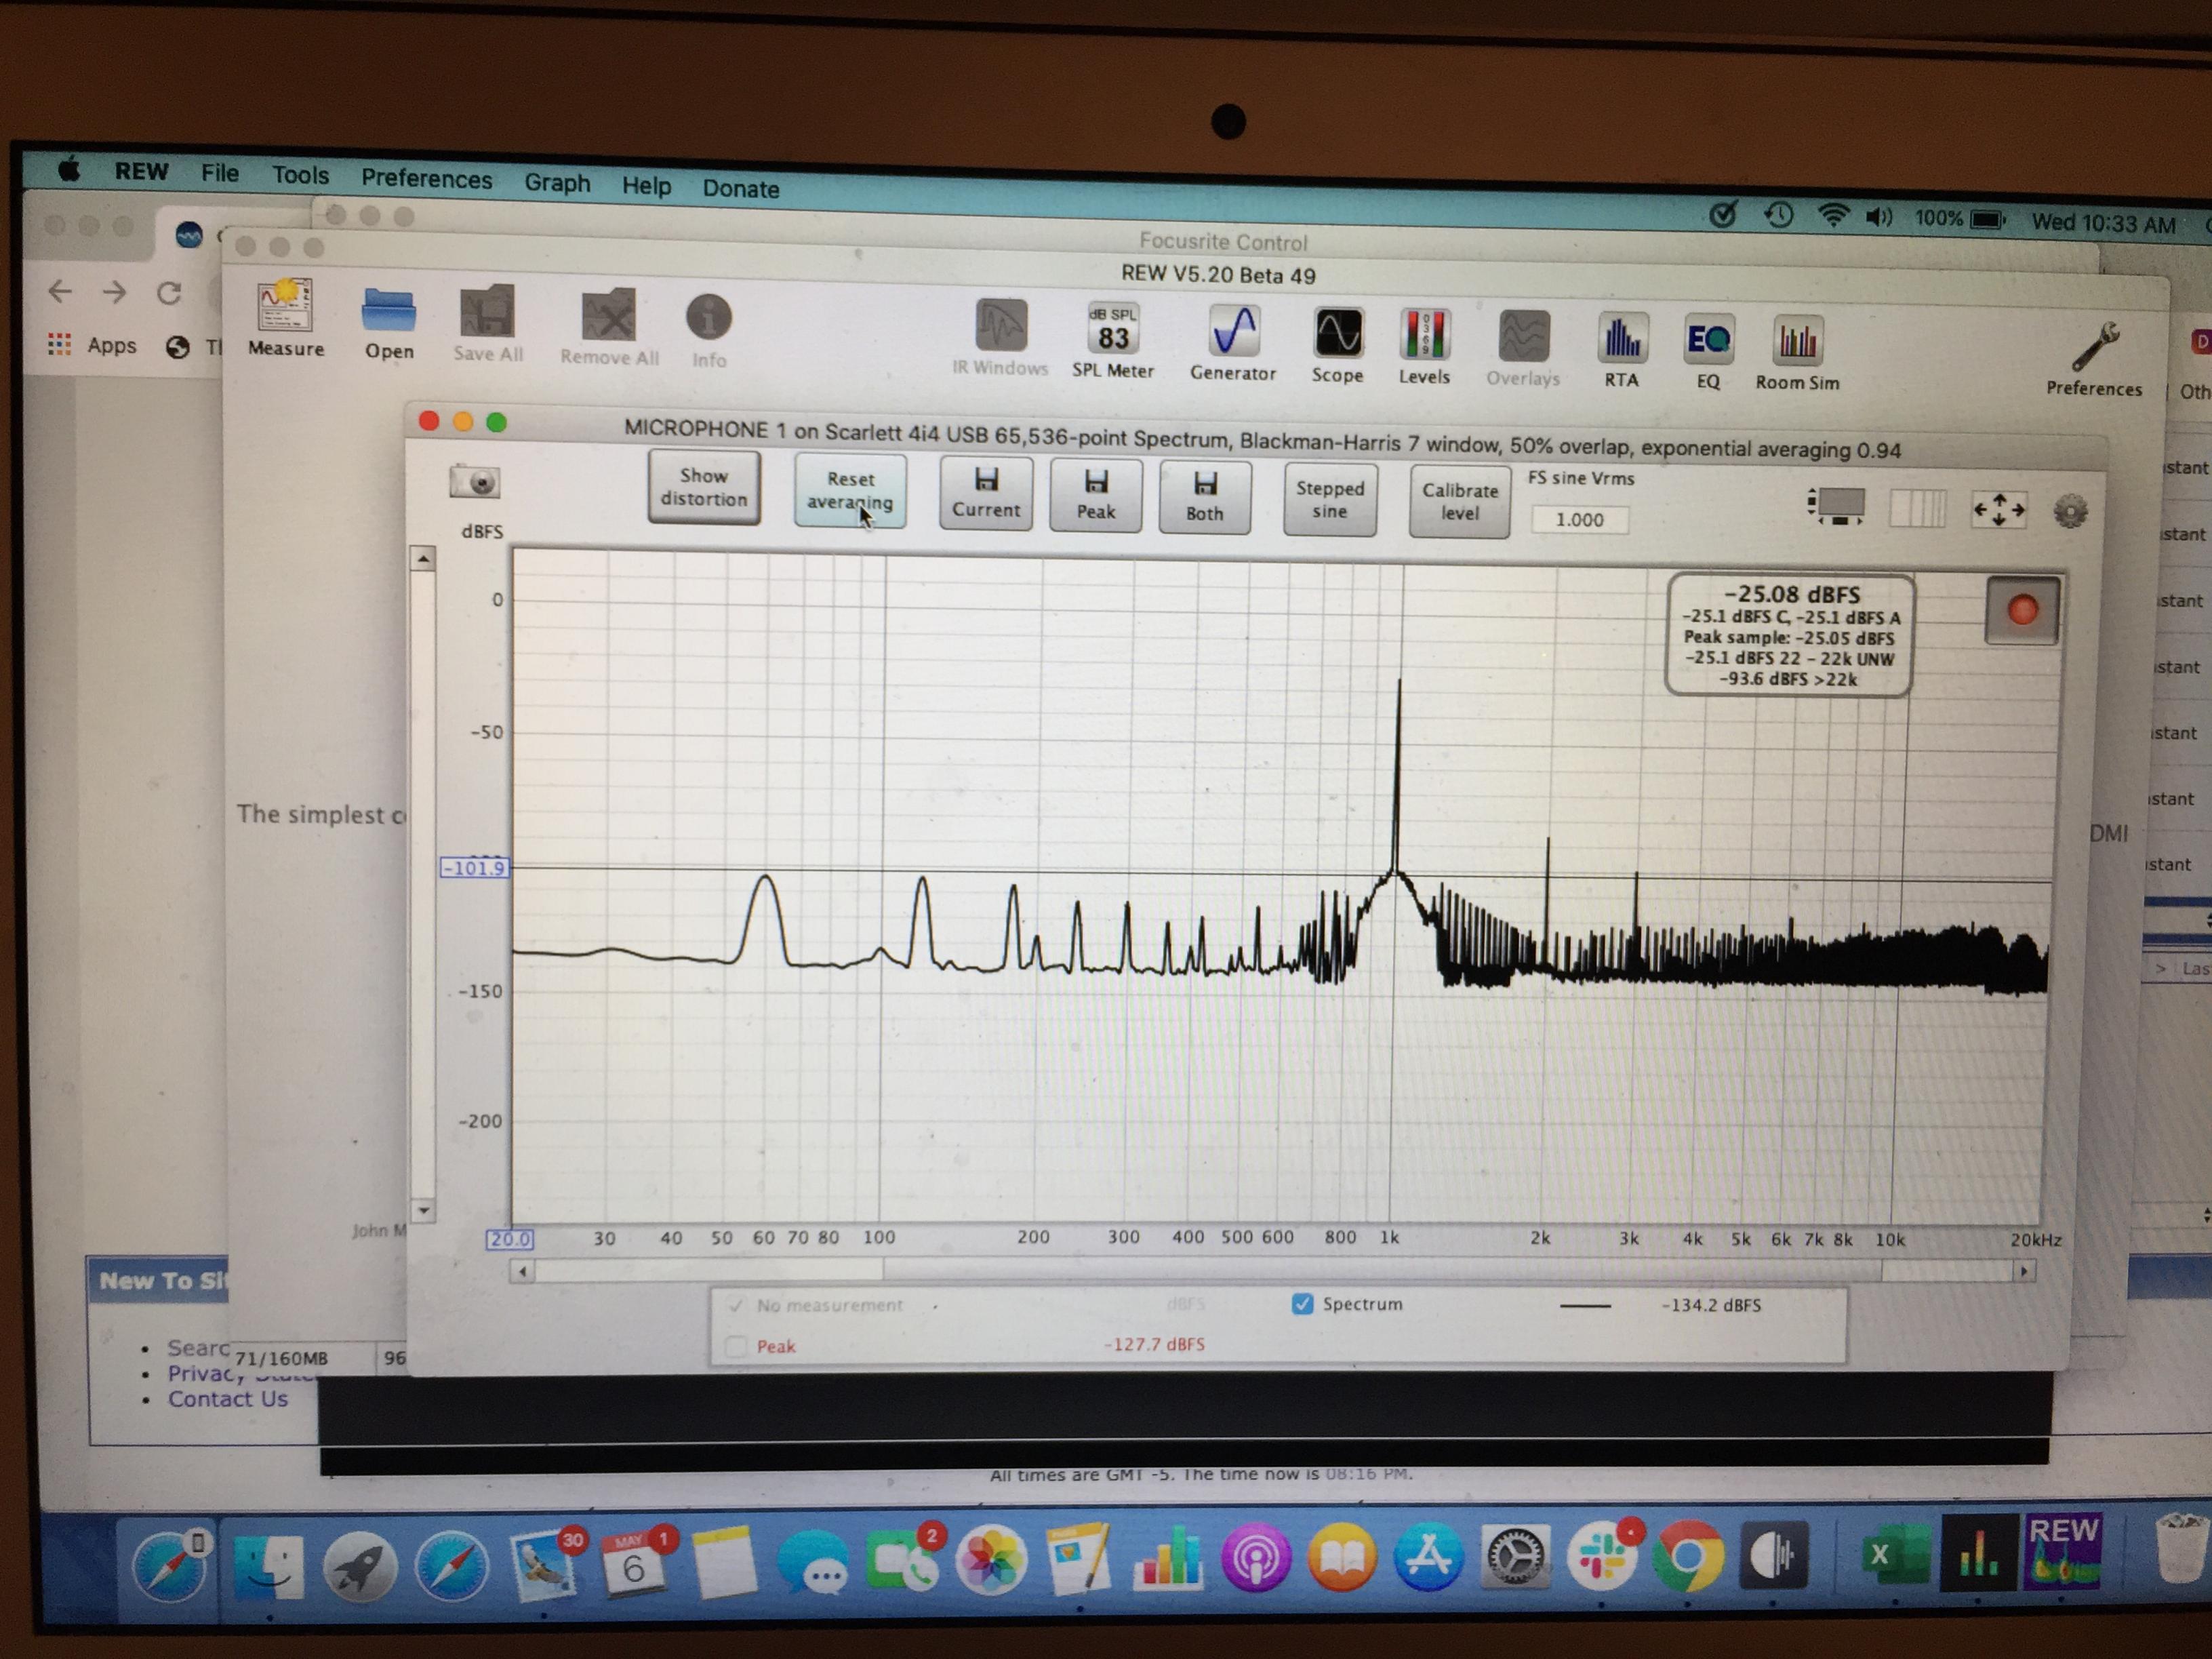Toggle the No measurement checkbox
The height and width of the screenshot is (1659, 2212).
coord(736,1305)
